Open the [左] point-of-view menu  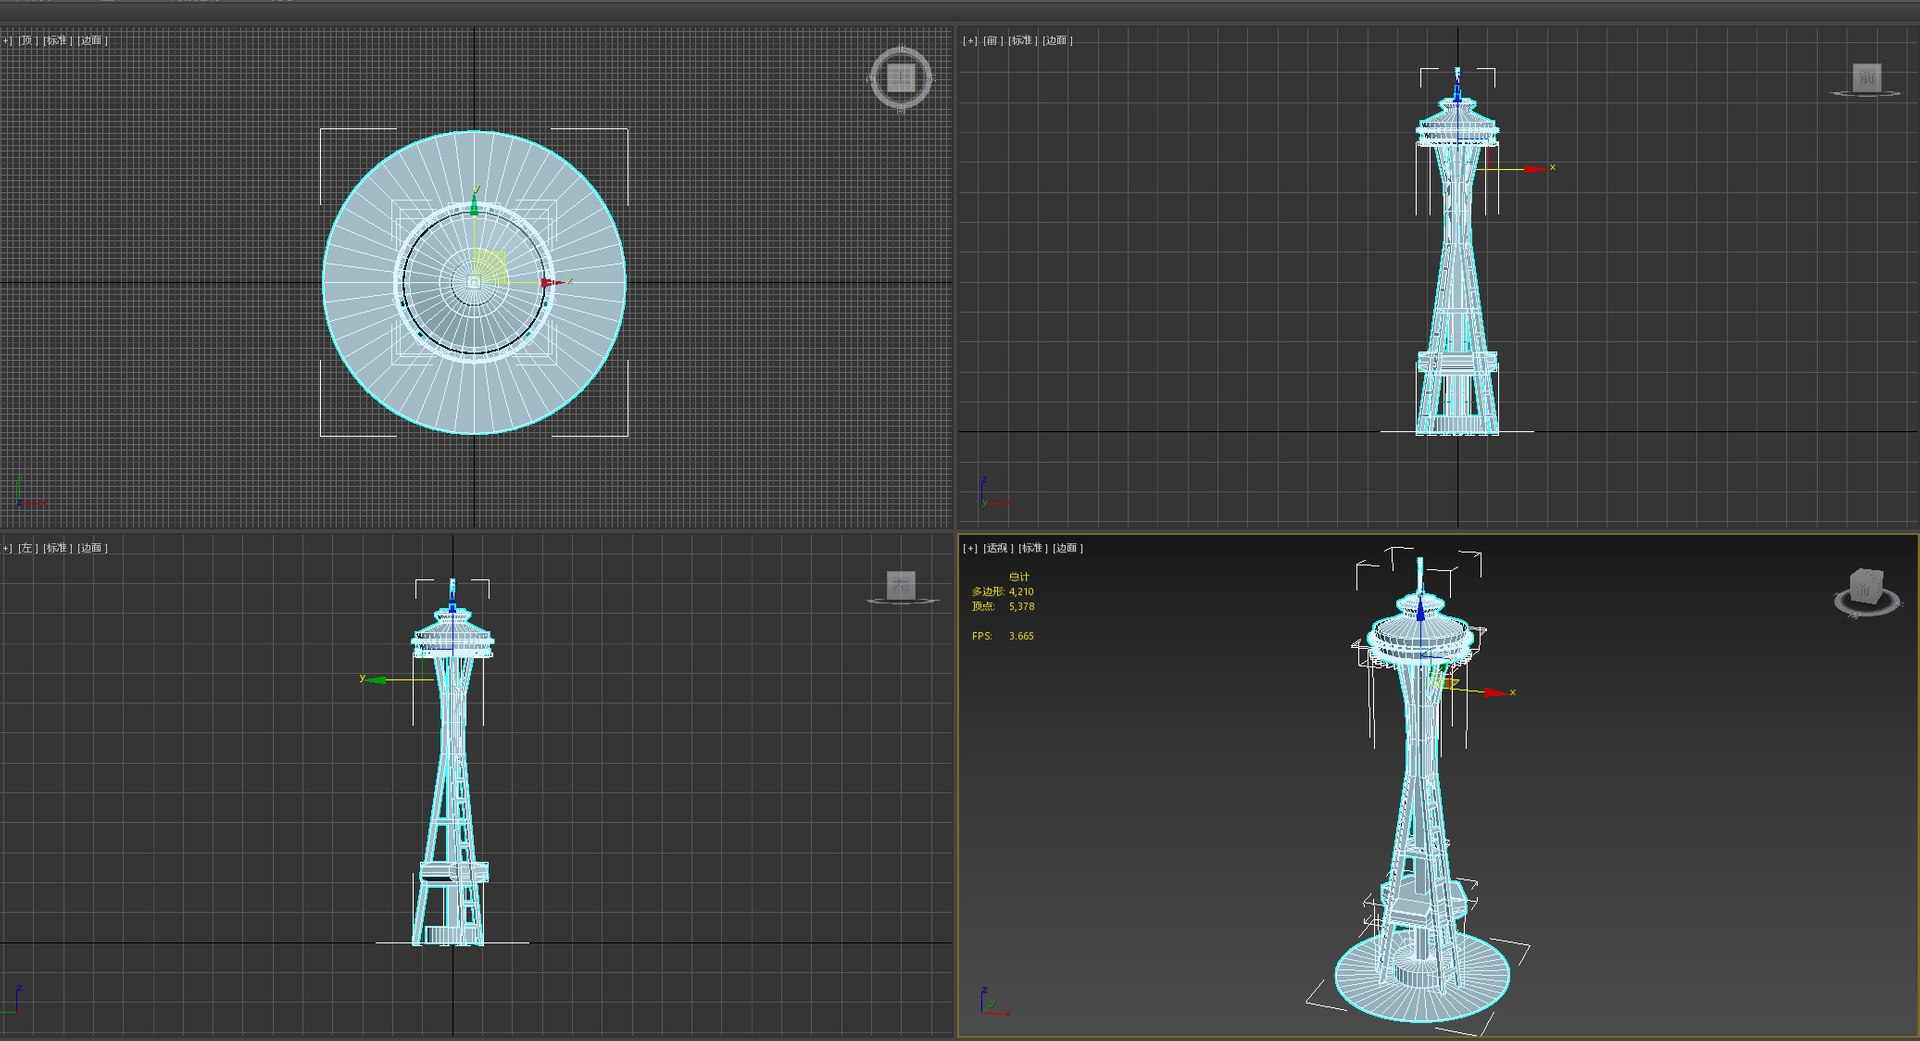point(27,548)
